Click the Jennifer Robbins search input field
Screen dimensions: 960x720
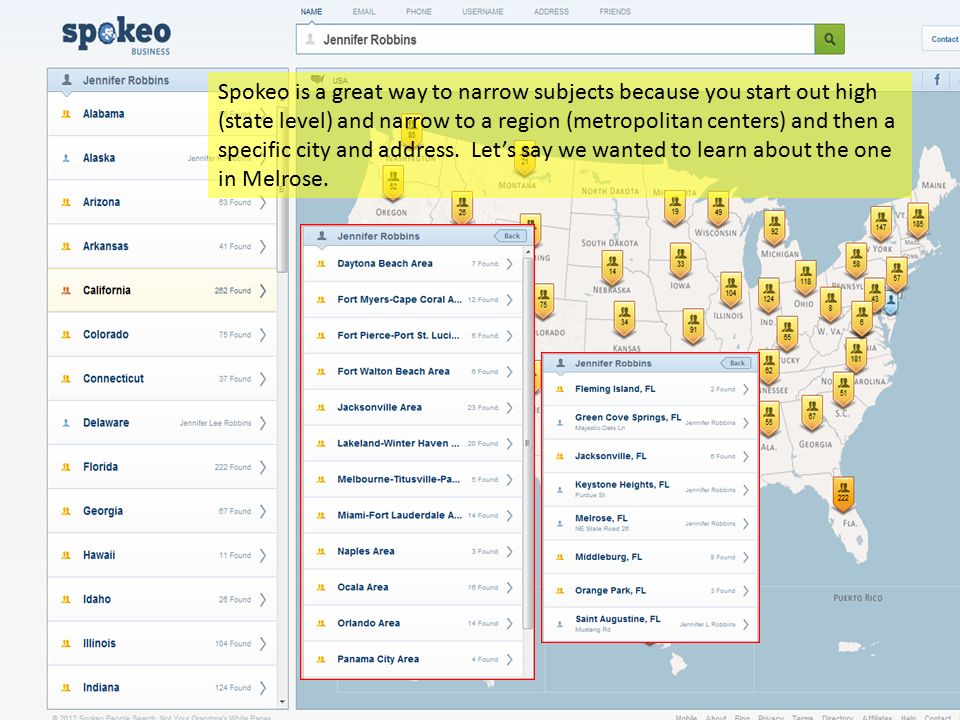coord(555,39)
